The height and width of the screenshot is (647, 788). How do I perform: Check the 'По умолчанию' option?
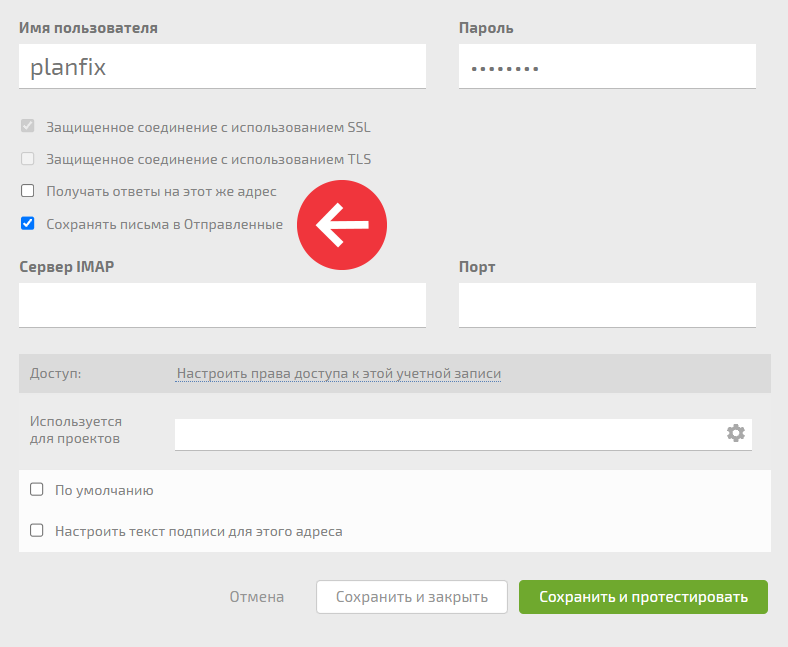37,490
